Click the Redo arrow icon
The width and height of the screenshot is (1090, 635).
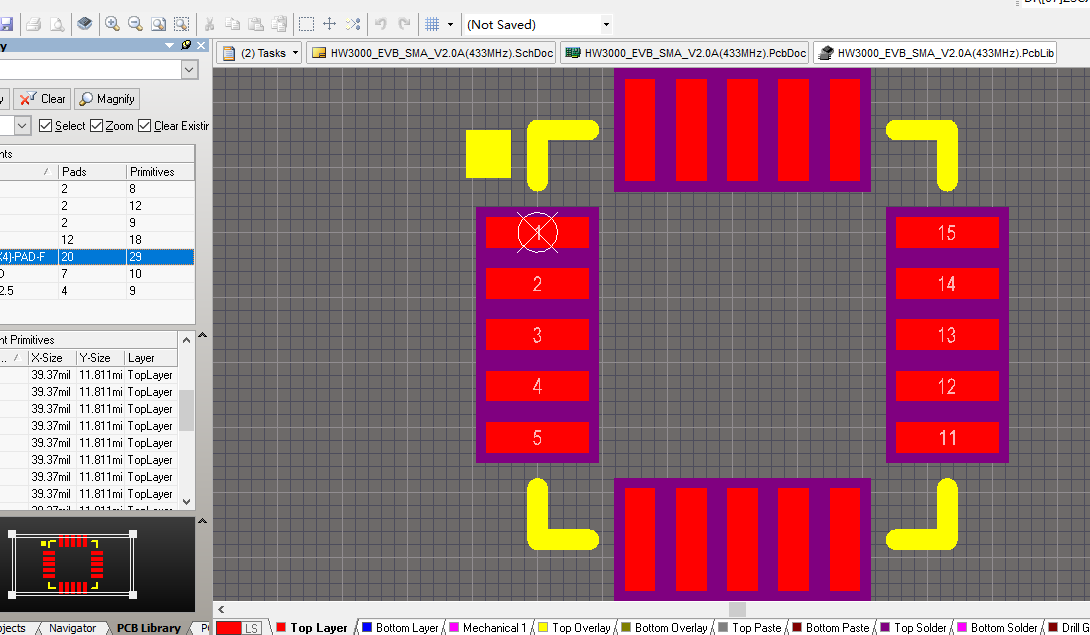point(404,24)
